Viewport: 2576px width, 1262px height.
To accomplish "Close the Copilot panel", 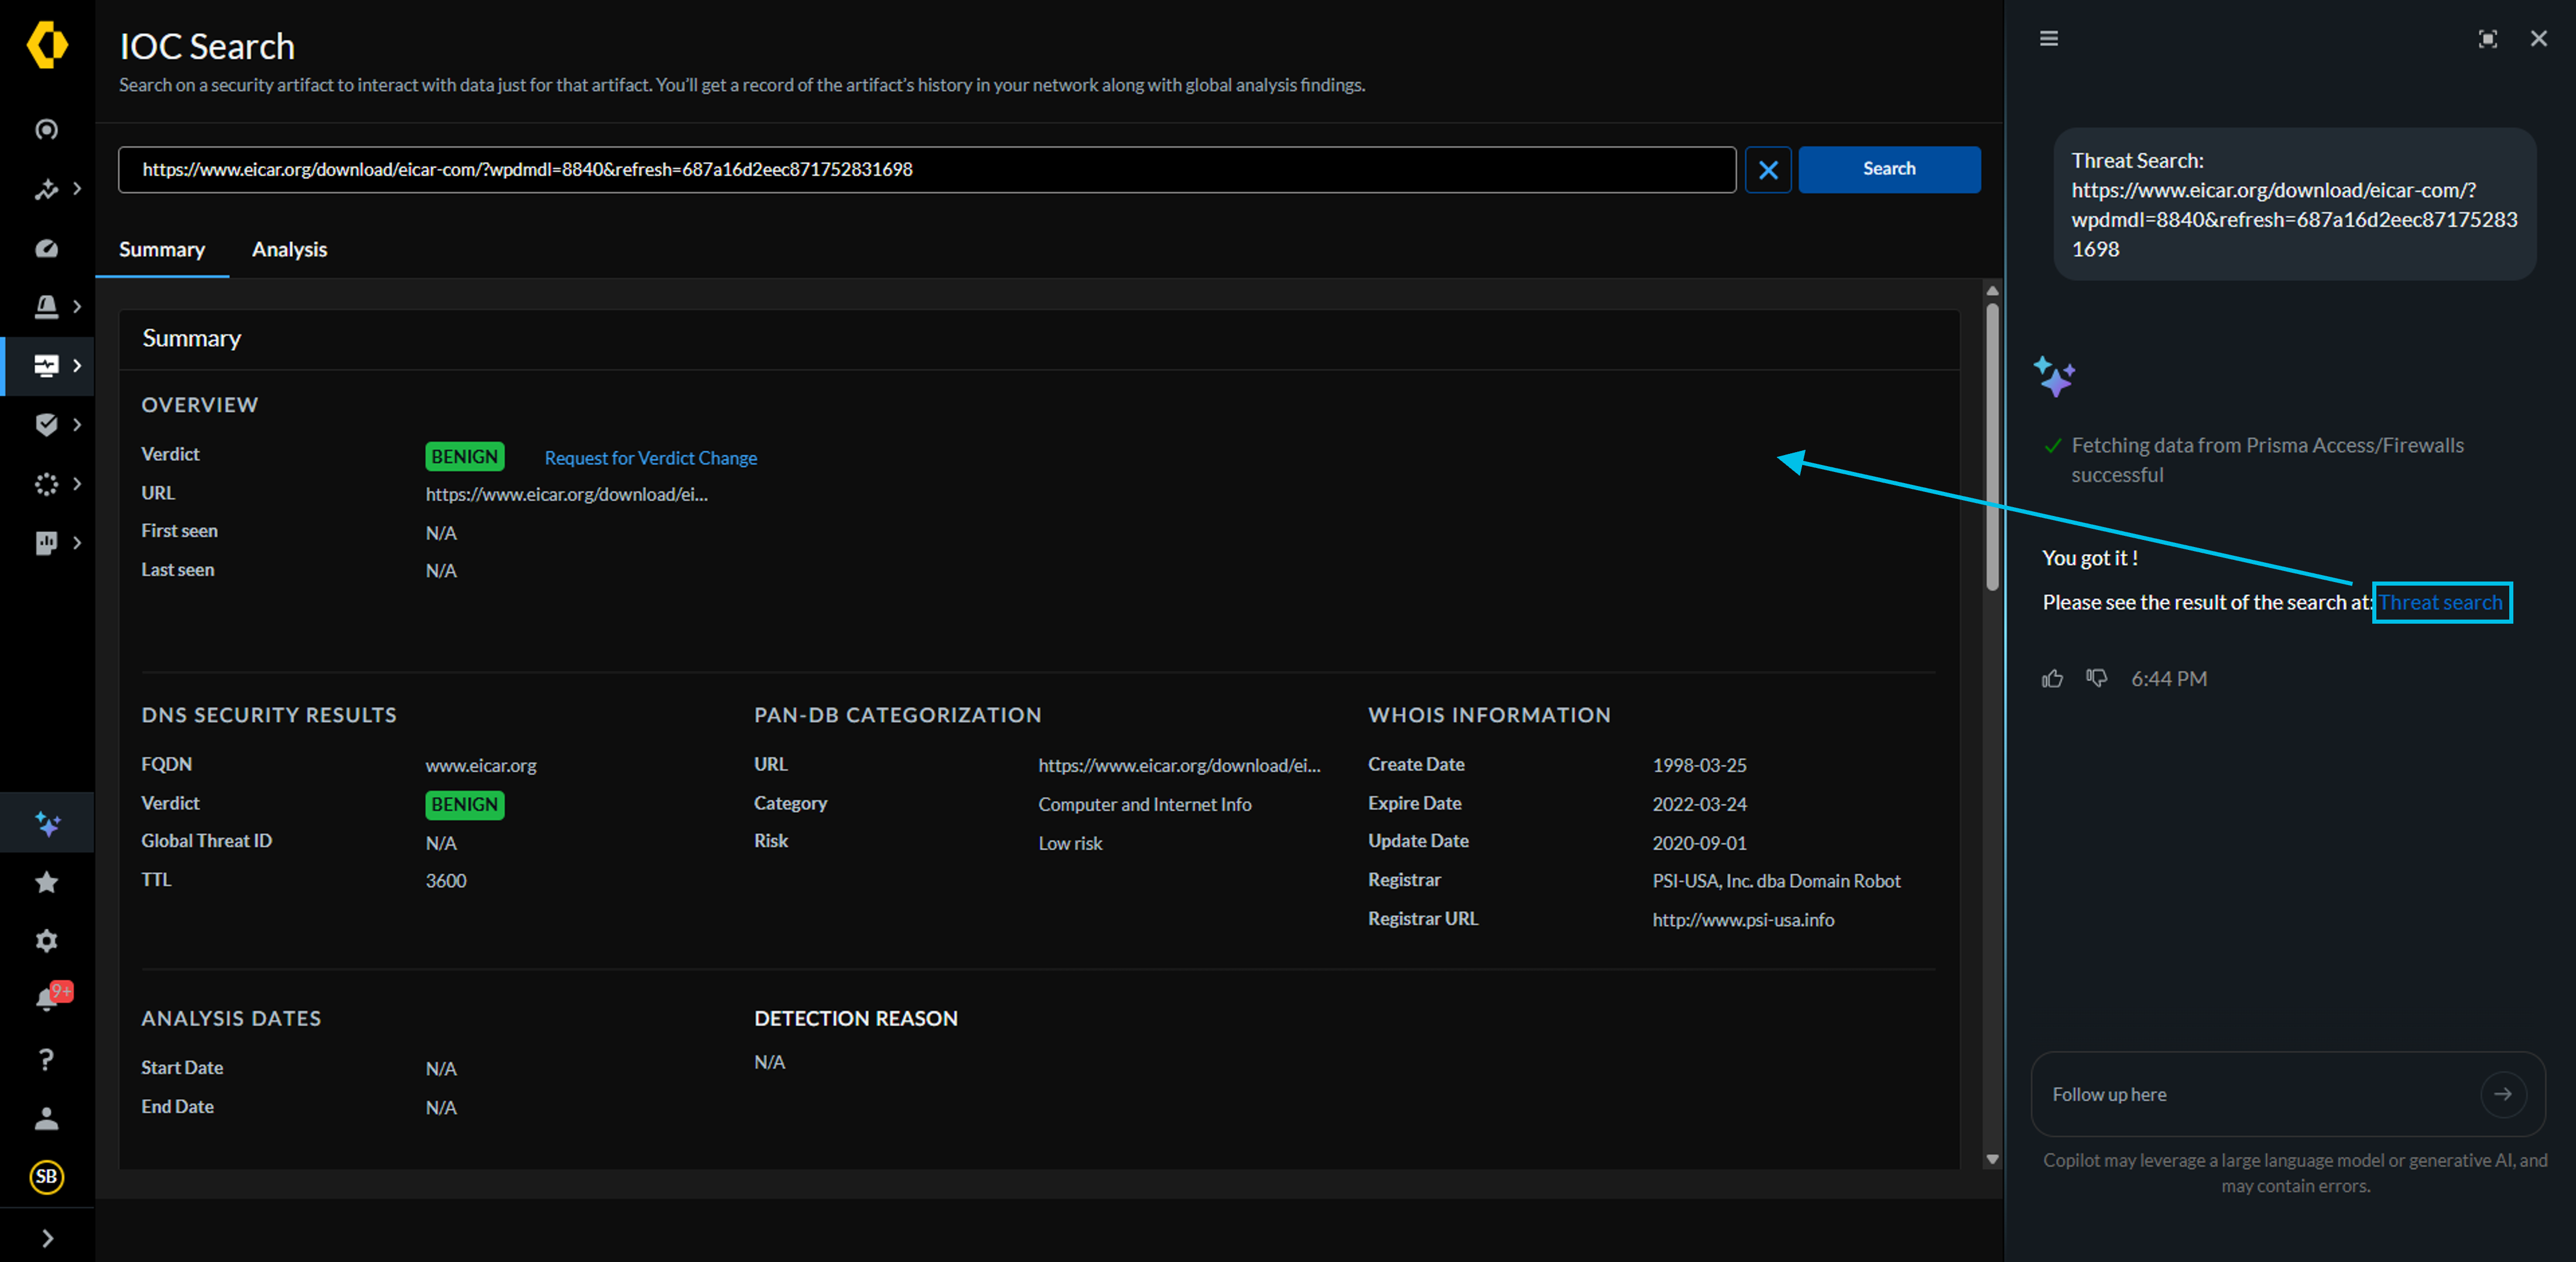I will [x=2539, y=39].
